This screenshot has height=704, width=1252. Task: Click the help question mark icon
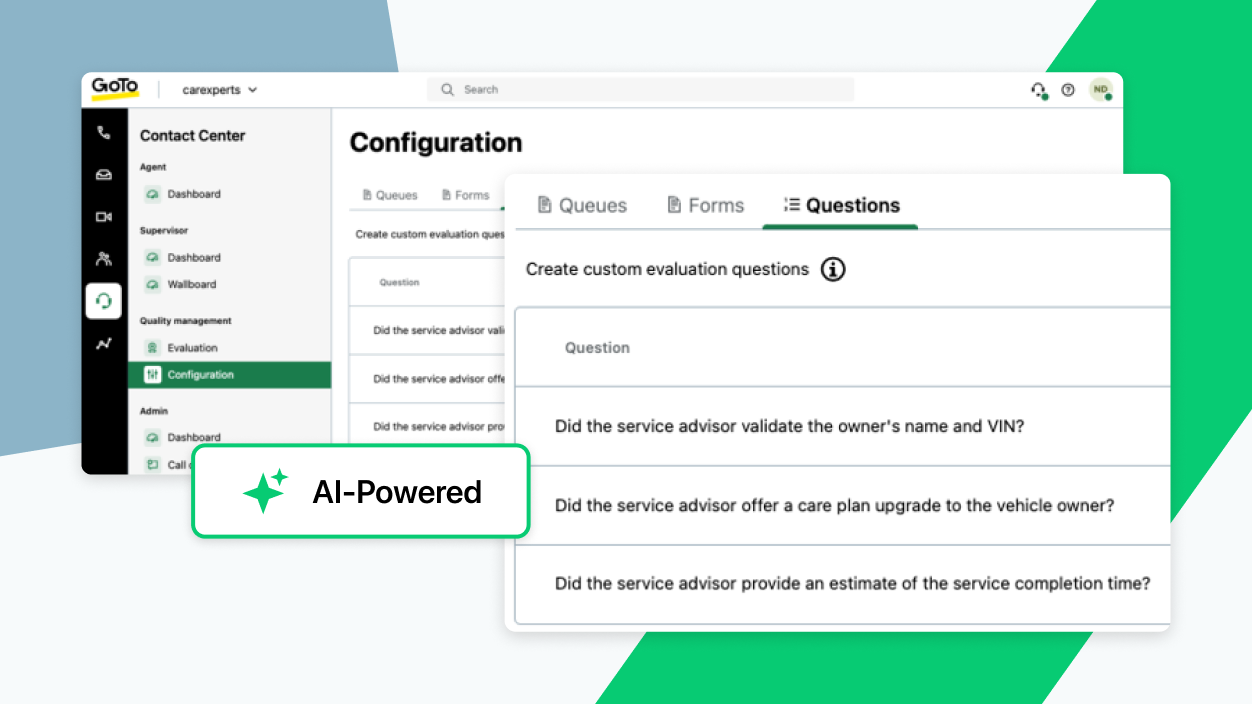(1068, 90)
